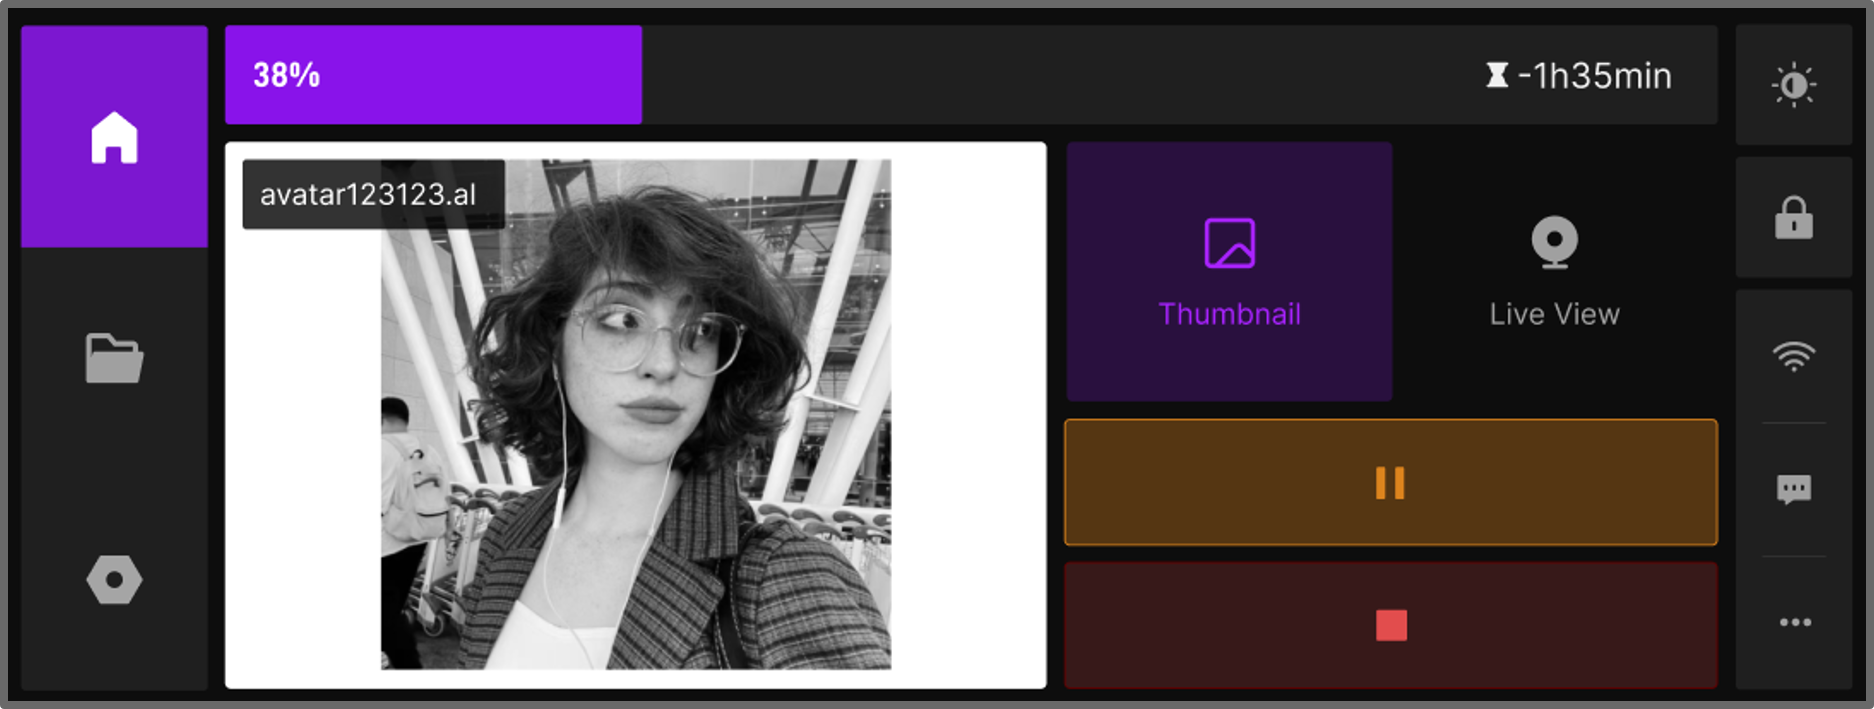Image resolution: width=1874 pixels, height=709 pixels.
Task: Switch to the Live View tab
Action: pyautogui.click(x=1554, y=271)
